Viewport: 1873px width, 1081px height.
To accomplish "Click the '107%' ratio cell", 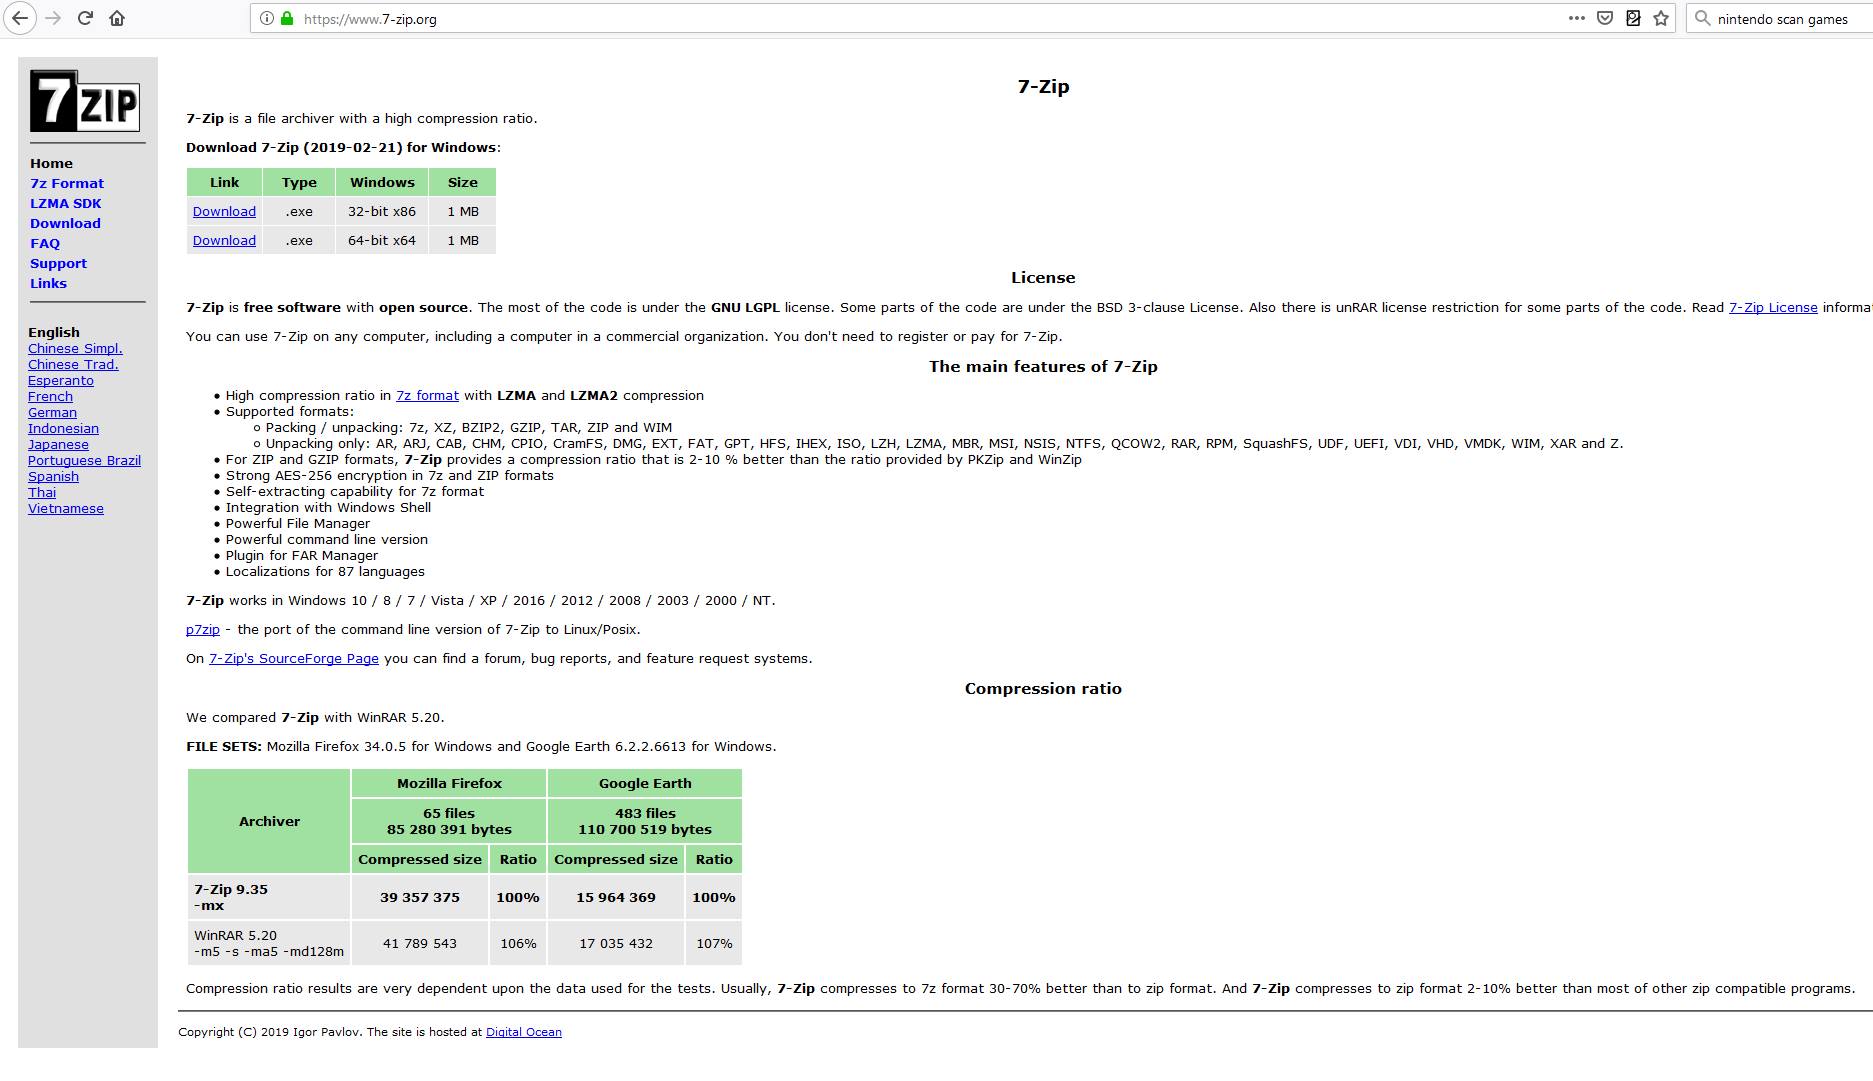I will (x=714, y=943).
